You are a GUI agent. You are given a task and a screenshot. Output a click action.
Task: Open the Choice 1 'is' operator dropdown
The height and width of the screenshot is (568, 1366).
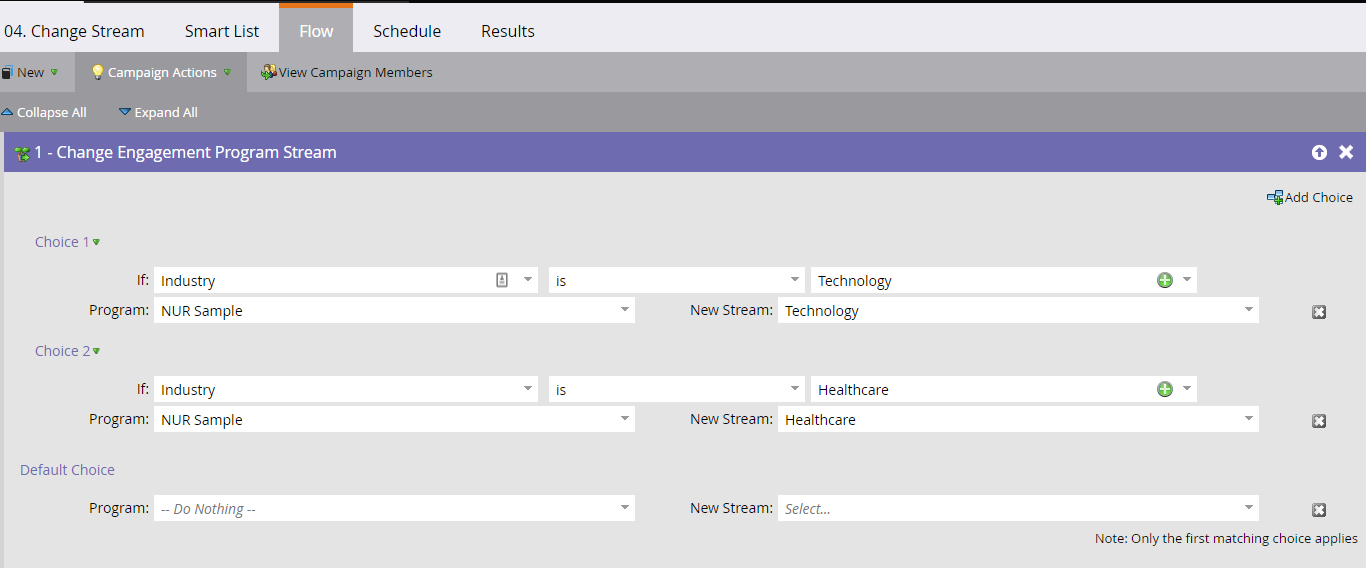676,280
